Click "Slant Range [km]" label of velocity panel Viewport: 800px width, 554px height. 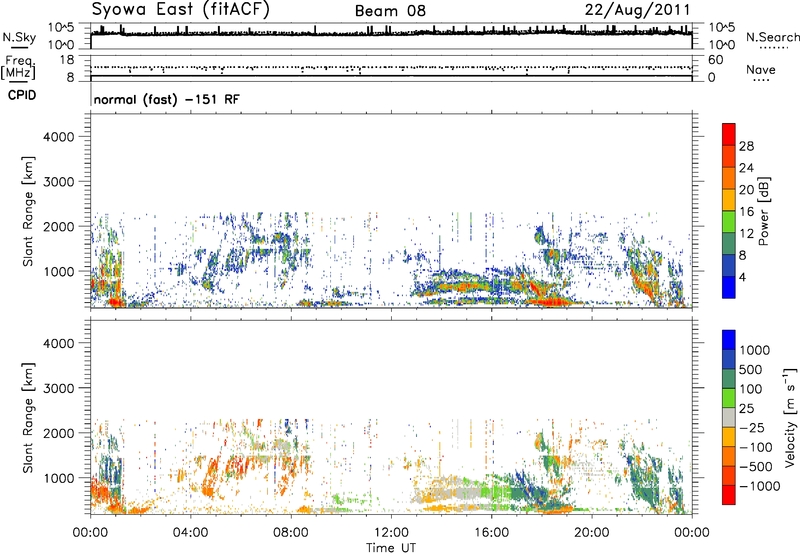coord(28,417)
